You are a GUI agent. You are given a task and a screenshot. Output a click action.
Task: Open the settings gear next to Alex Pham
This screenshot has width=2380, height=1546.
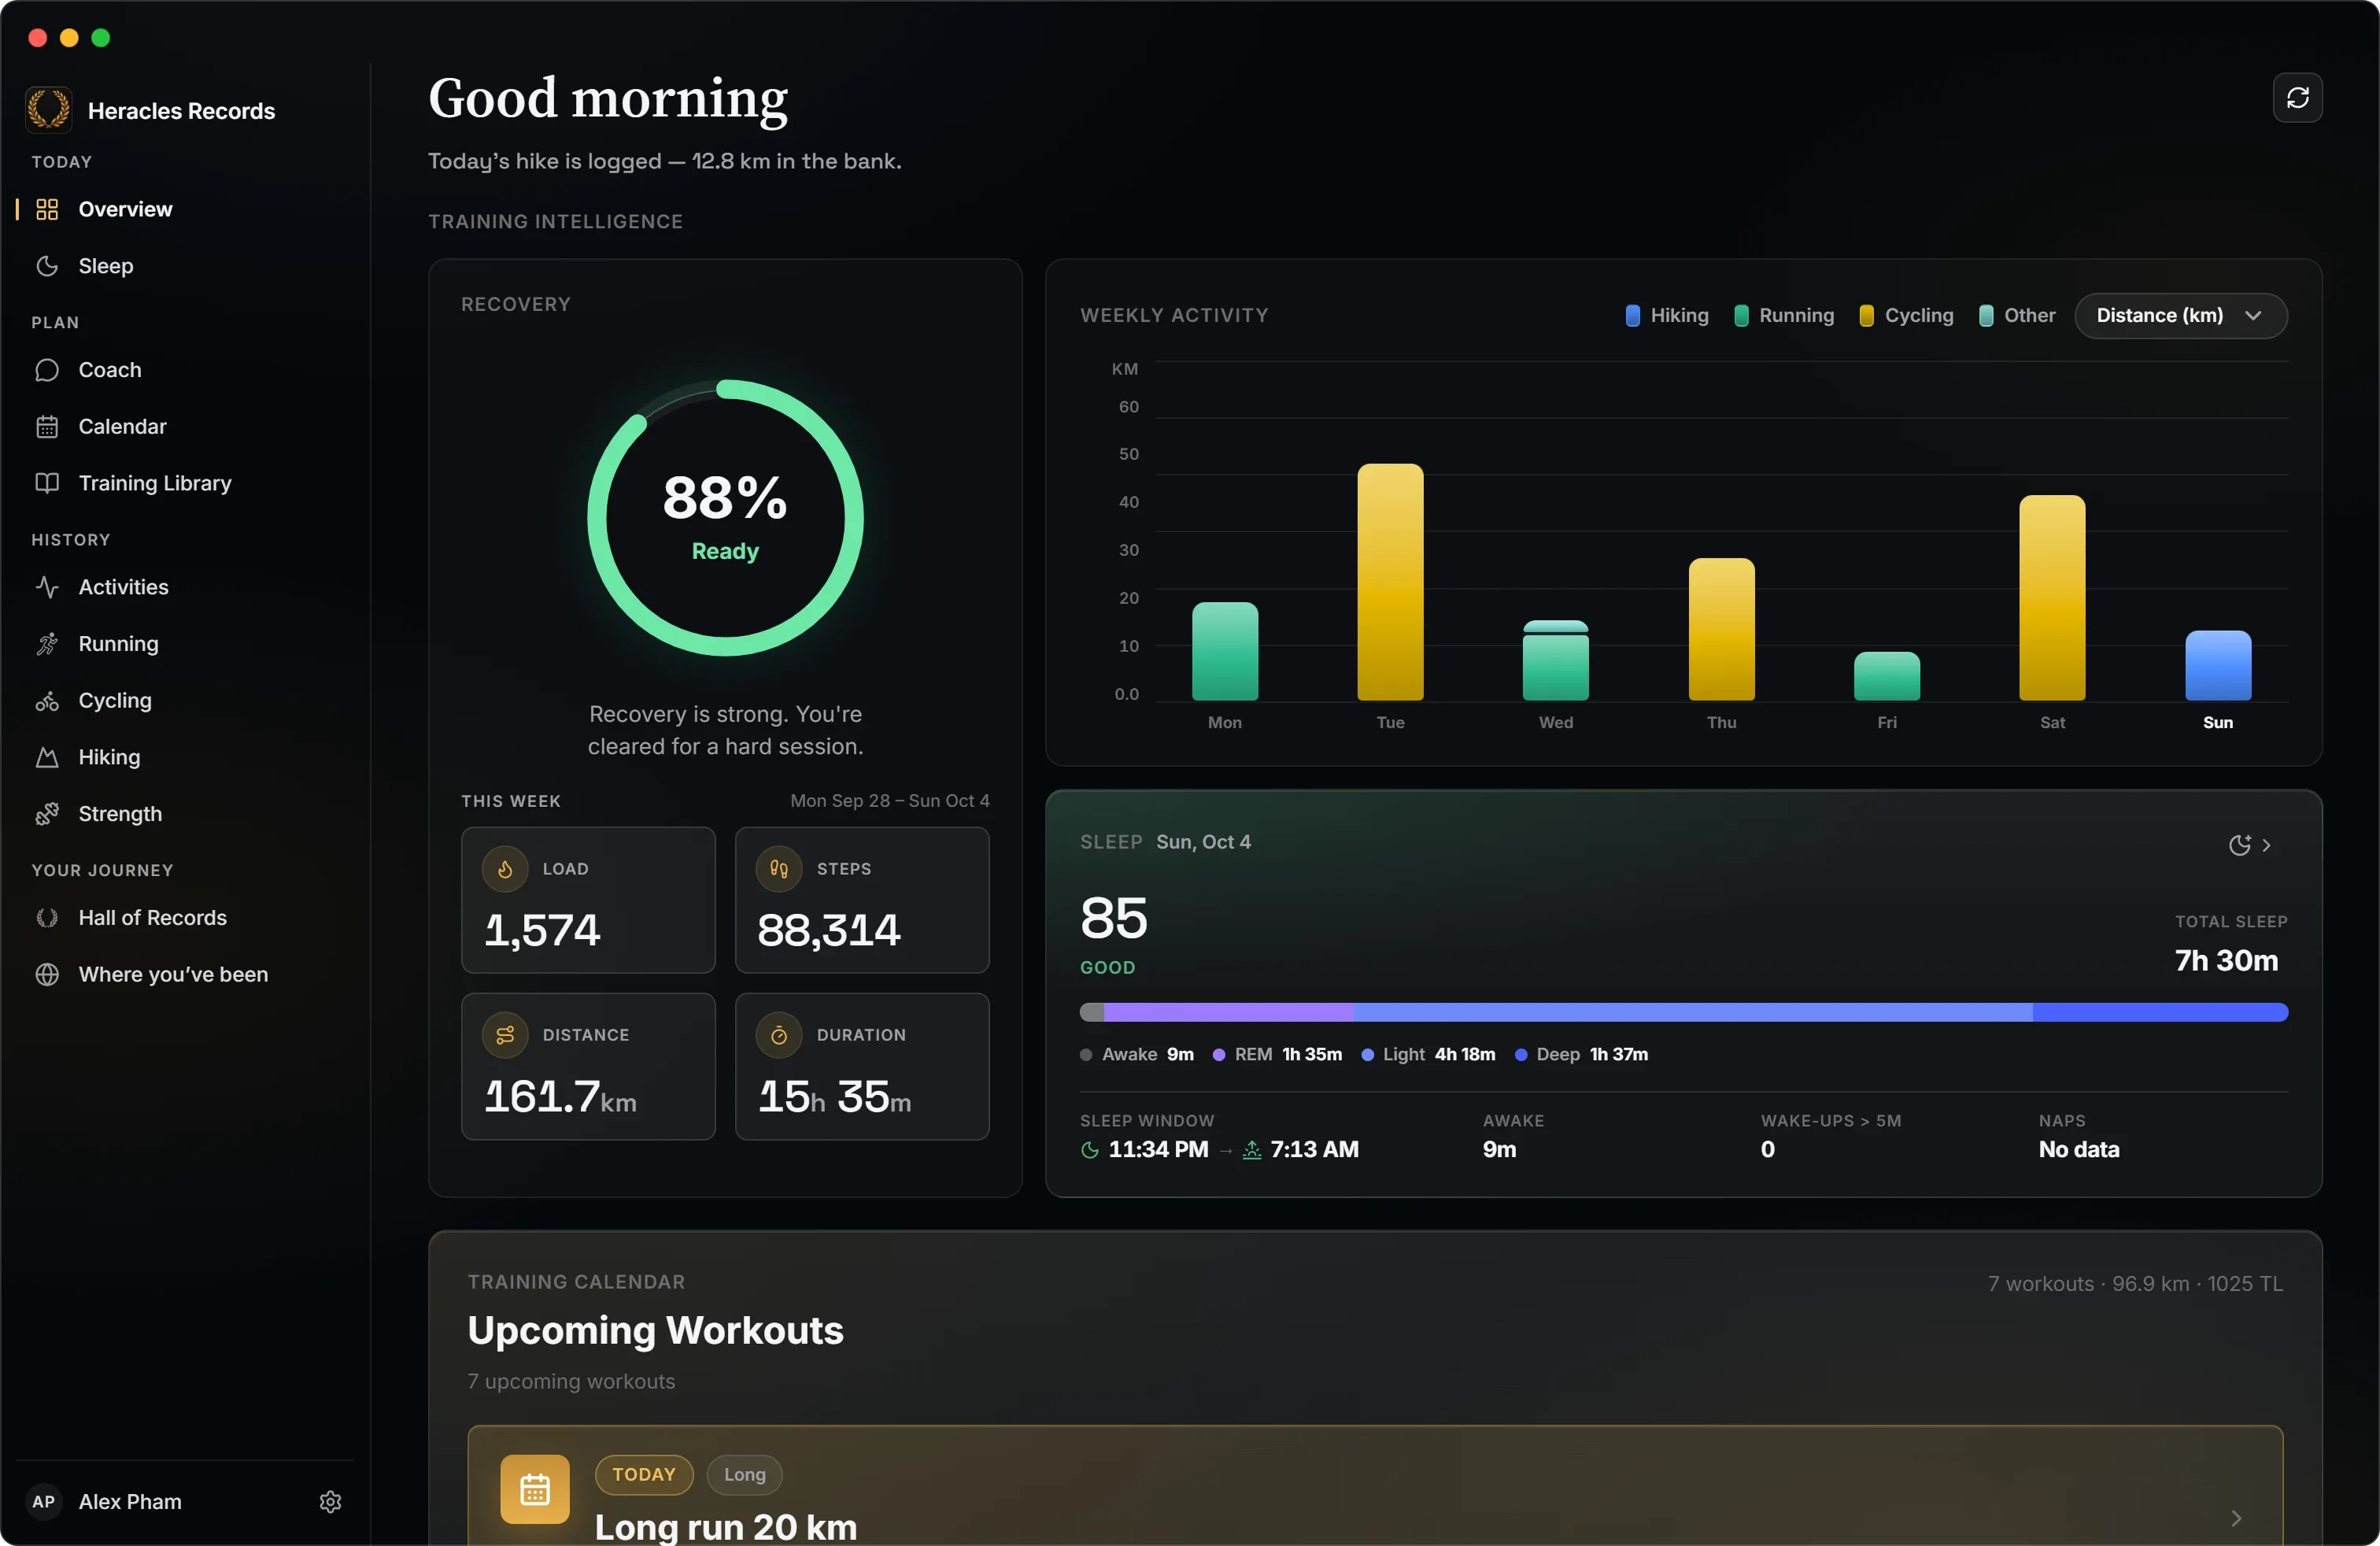pyautogui.click(x=330, y=1501)
